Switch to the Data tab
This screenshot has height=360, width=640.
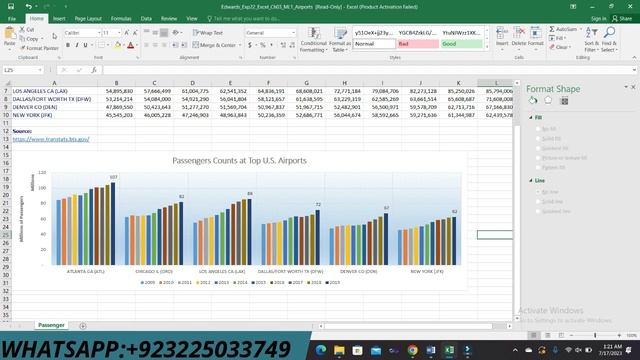coord(146,19)
